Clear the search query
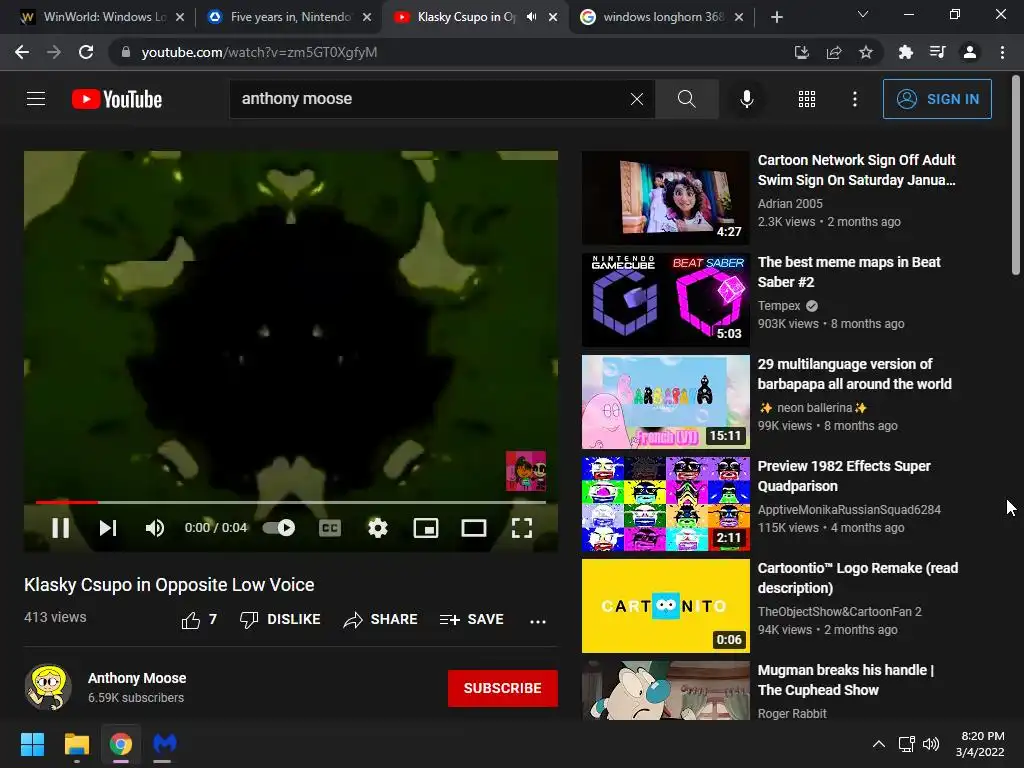1024x768 pixels. (637, 99)
